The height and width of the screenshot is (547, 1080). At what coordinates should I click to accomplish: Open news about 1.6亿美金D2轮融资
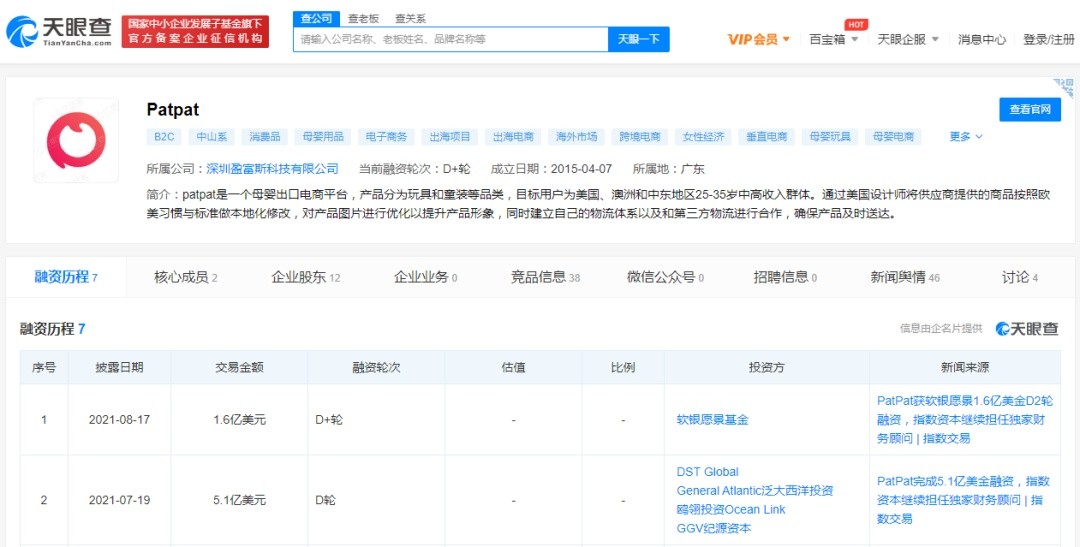pos(965,419)
